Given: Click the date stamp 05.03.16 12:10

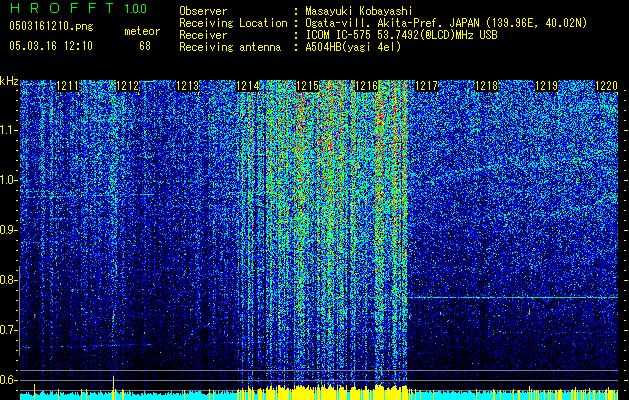Looking at the screenshot, I should click(51, 46).
